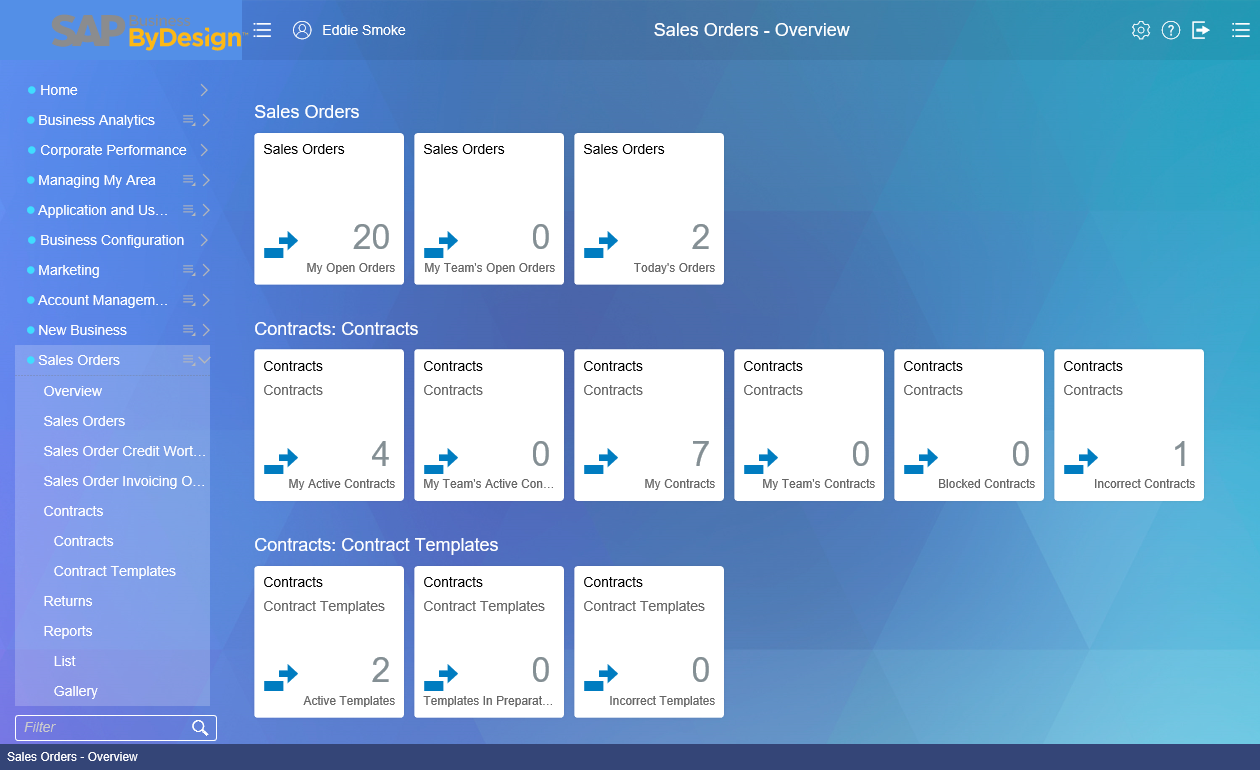Select Contract Templates in the sidebar
1260x770 pixels.
point(114,571)
